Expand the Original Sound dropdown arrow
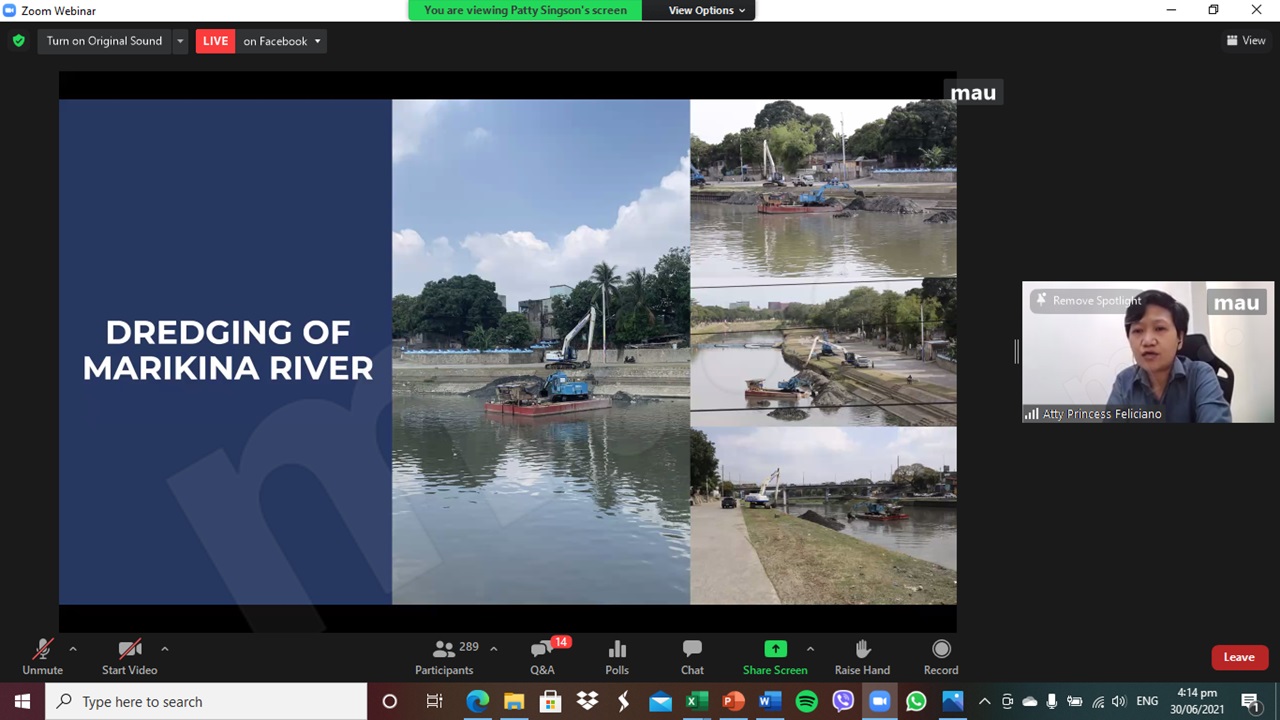 click(180, 41)
